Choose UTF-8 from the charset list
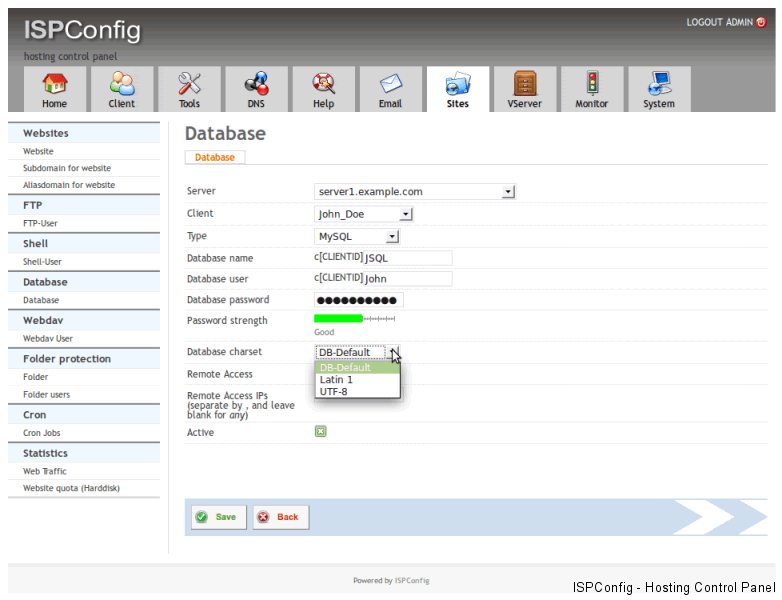 click(333, 391)
